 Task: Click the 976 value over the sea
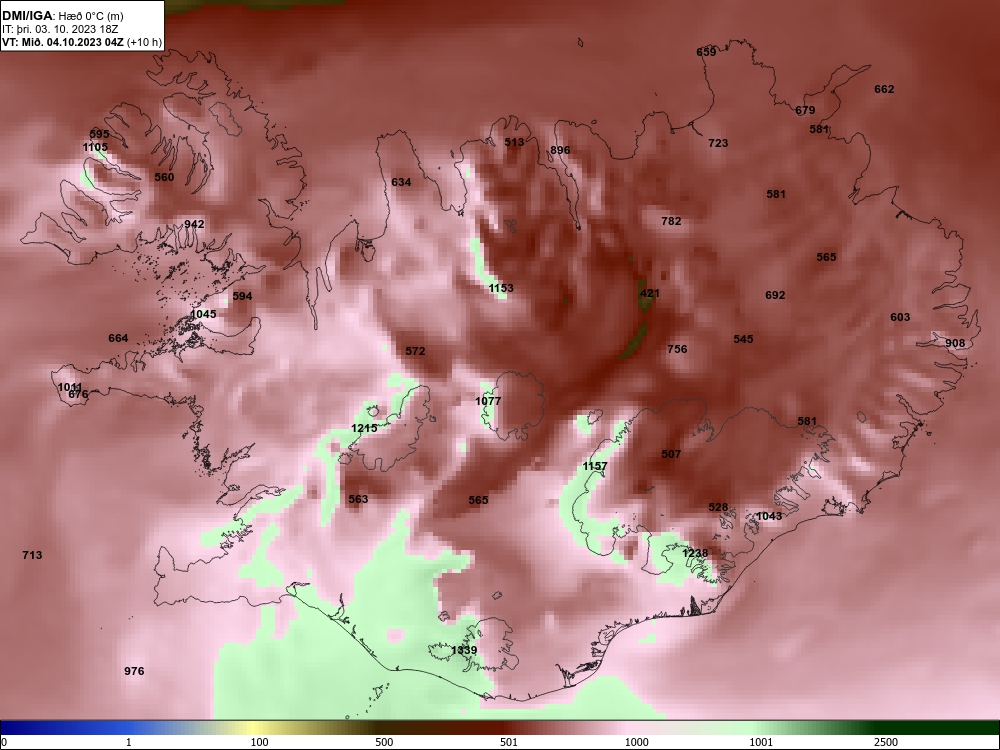point(134,672)
